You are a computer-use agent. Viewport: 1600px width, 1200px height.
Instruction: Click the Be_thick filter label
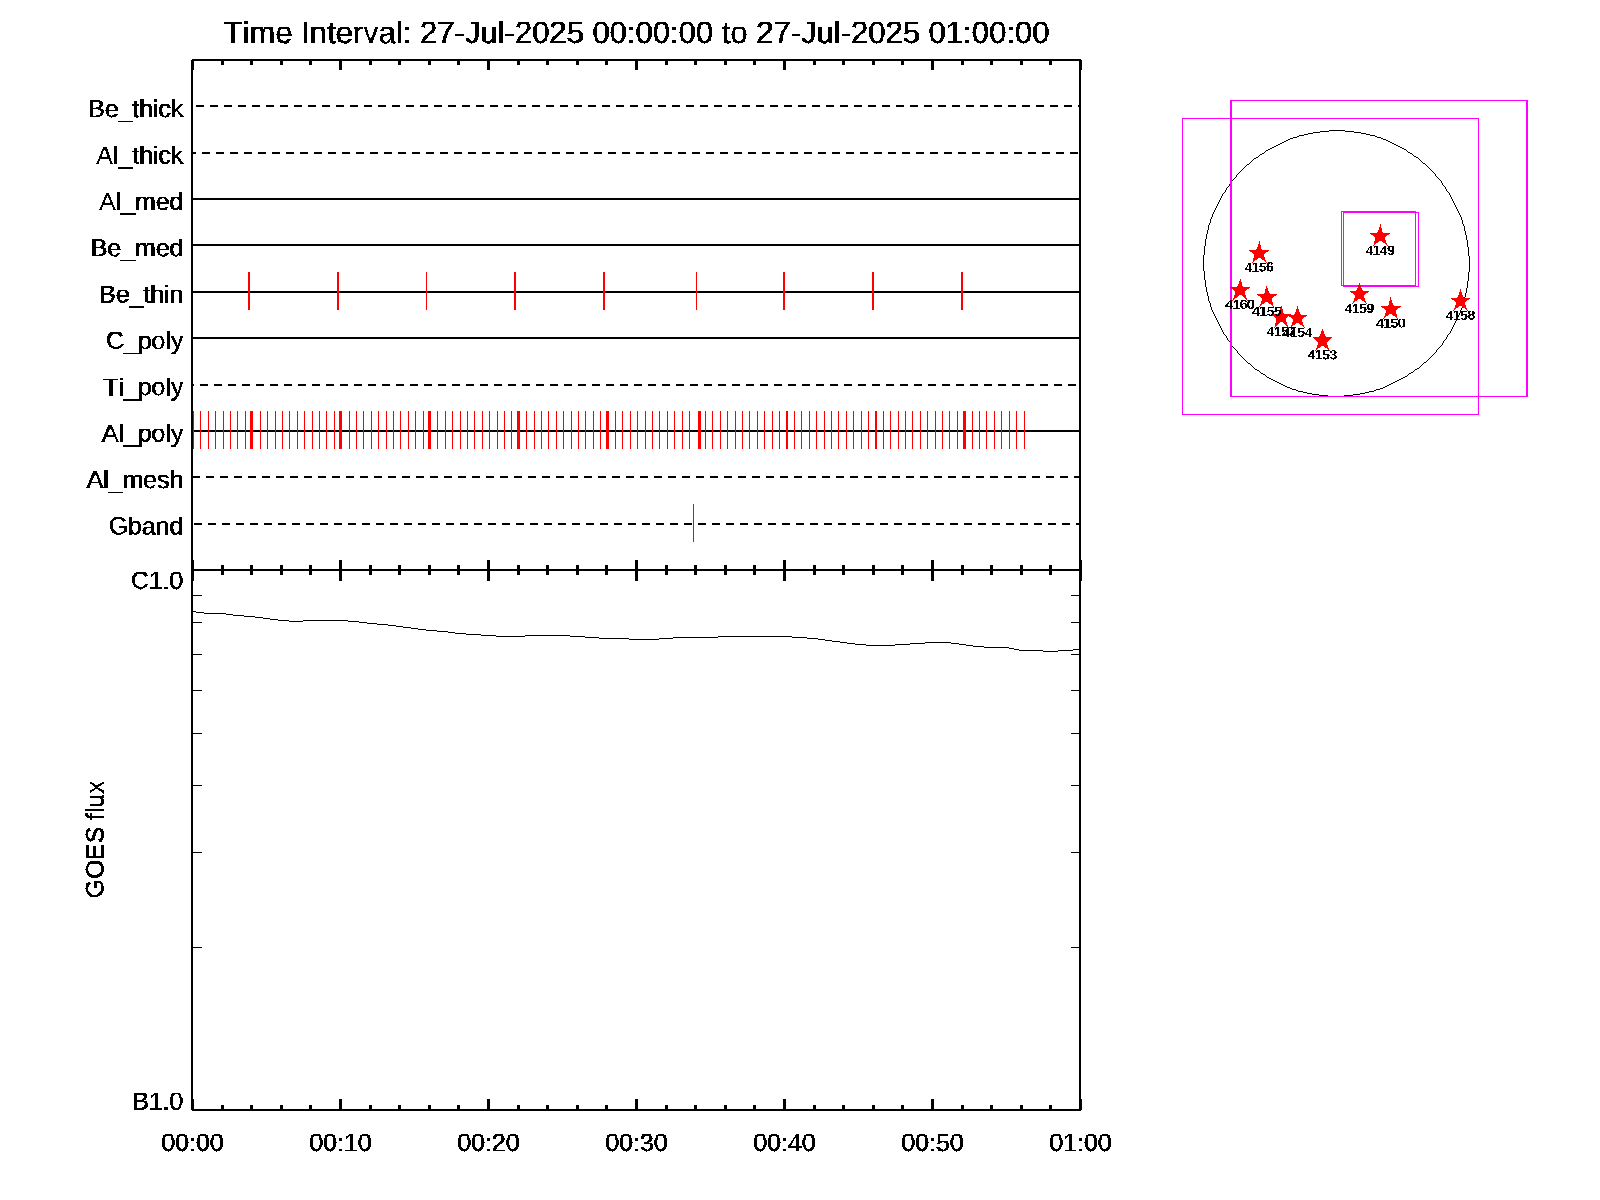136,109
